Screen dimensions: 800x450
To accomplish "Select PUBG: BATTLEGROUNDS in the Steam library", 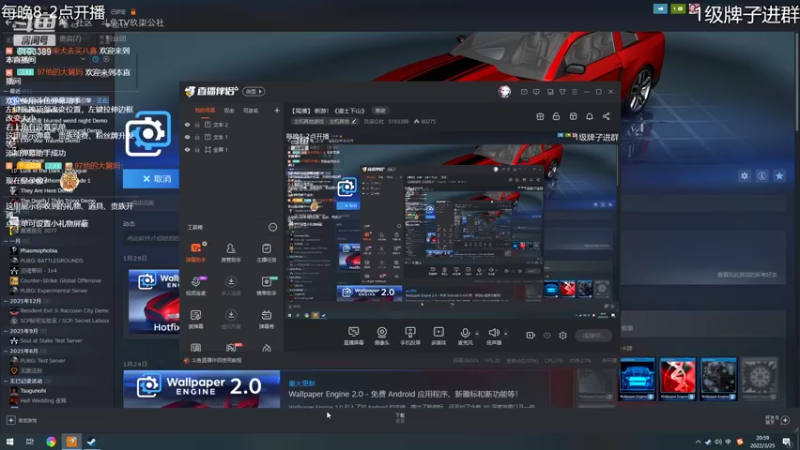I will pos(52,261).
